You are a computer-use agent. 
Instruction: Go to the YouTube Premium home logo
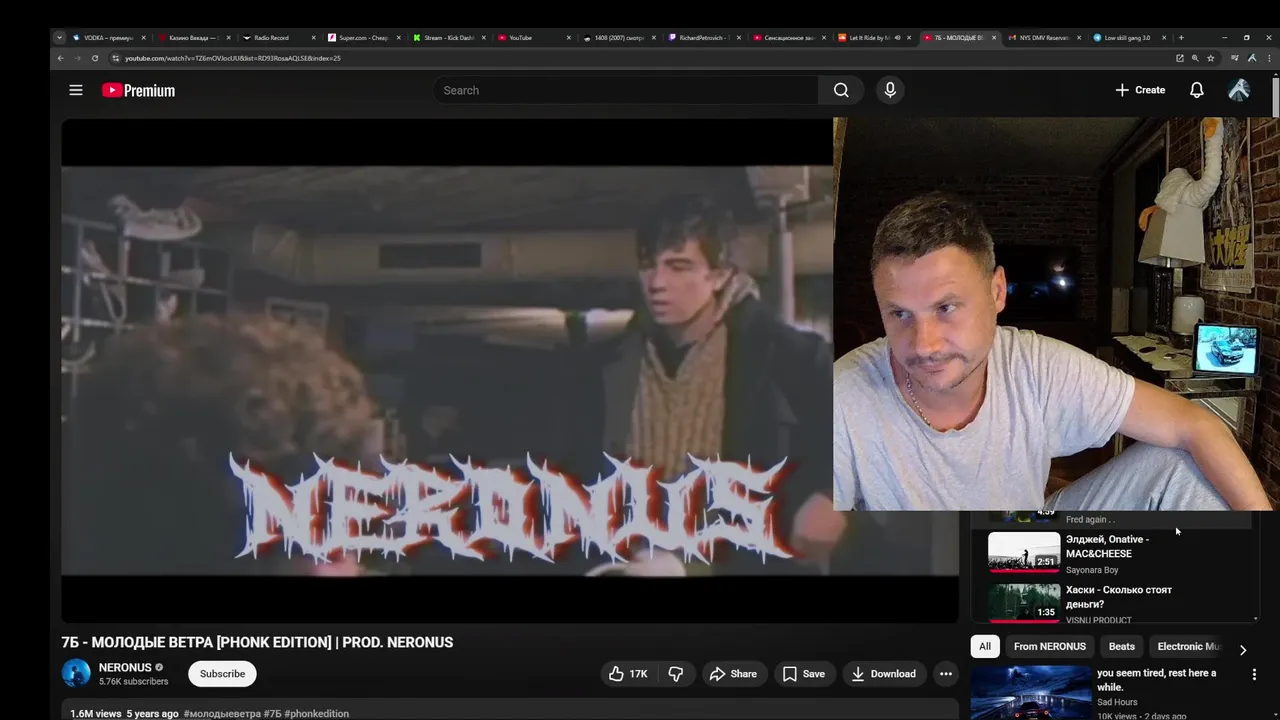(138, 90)
